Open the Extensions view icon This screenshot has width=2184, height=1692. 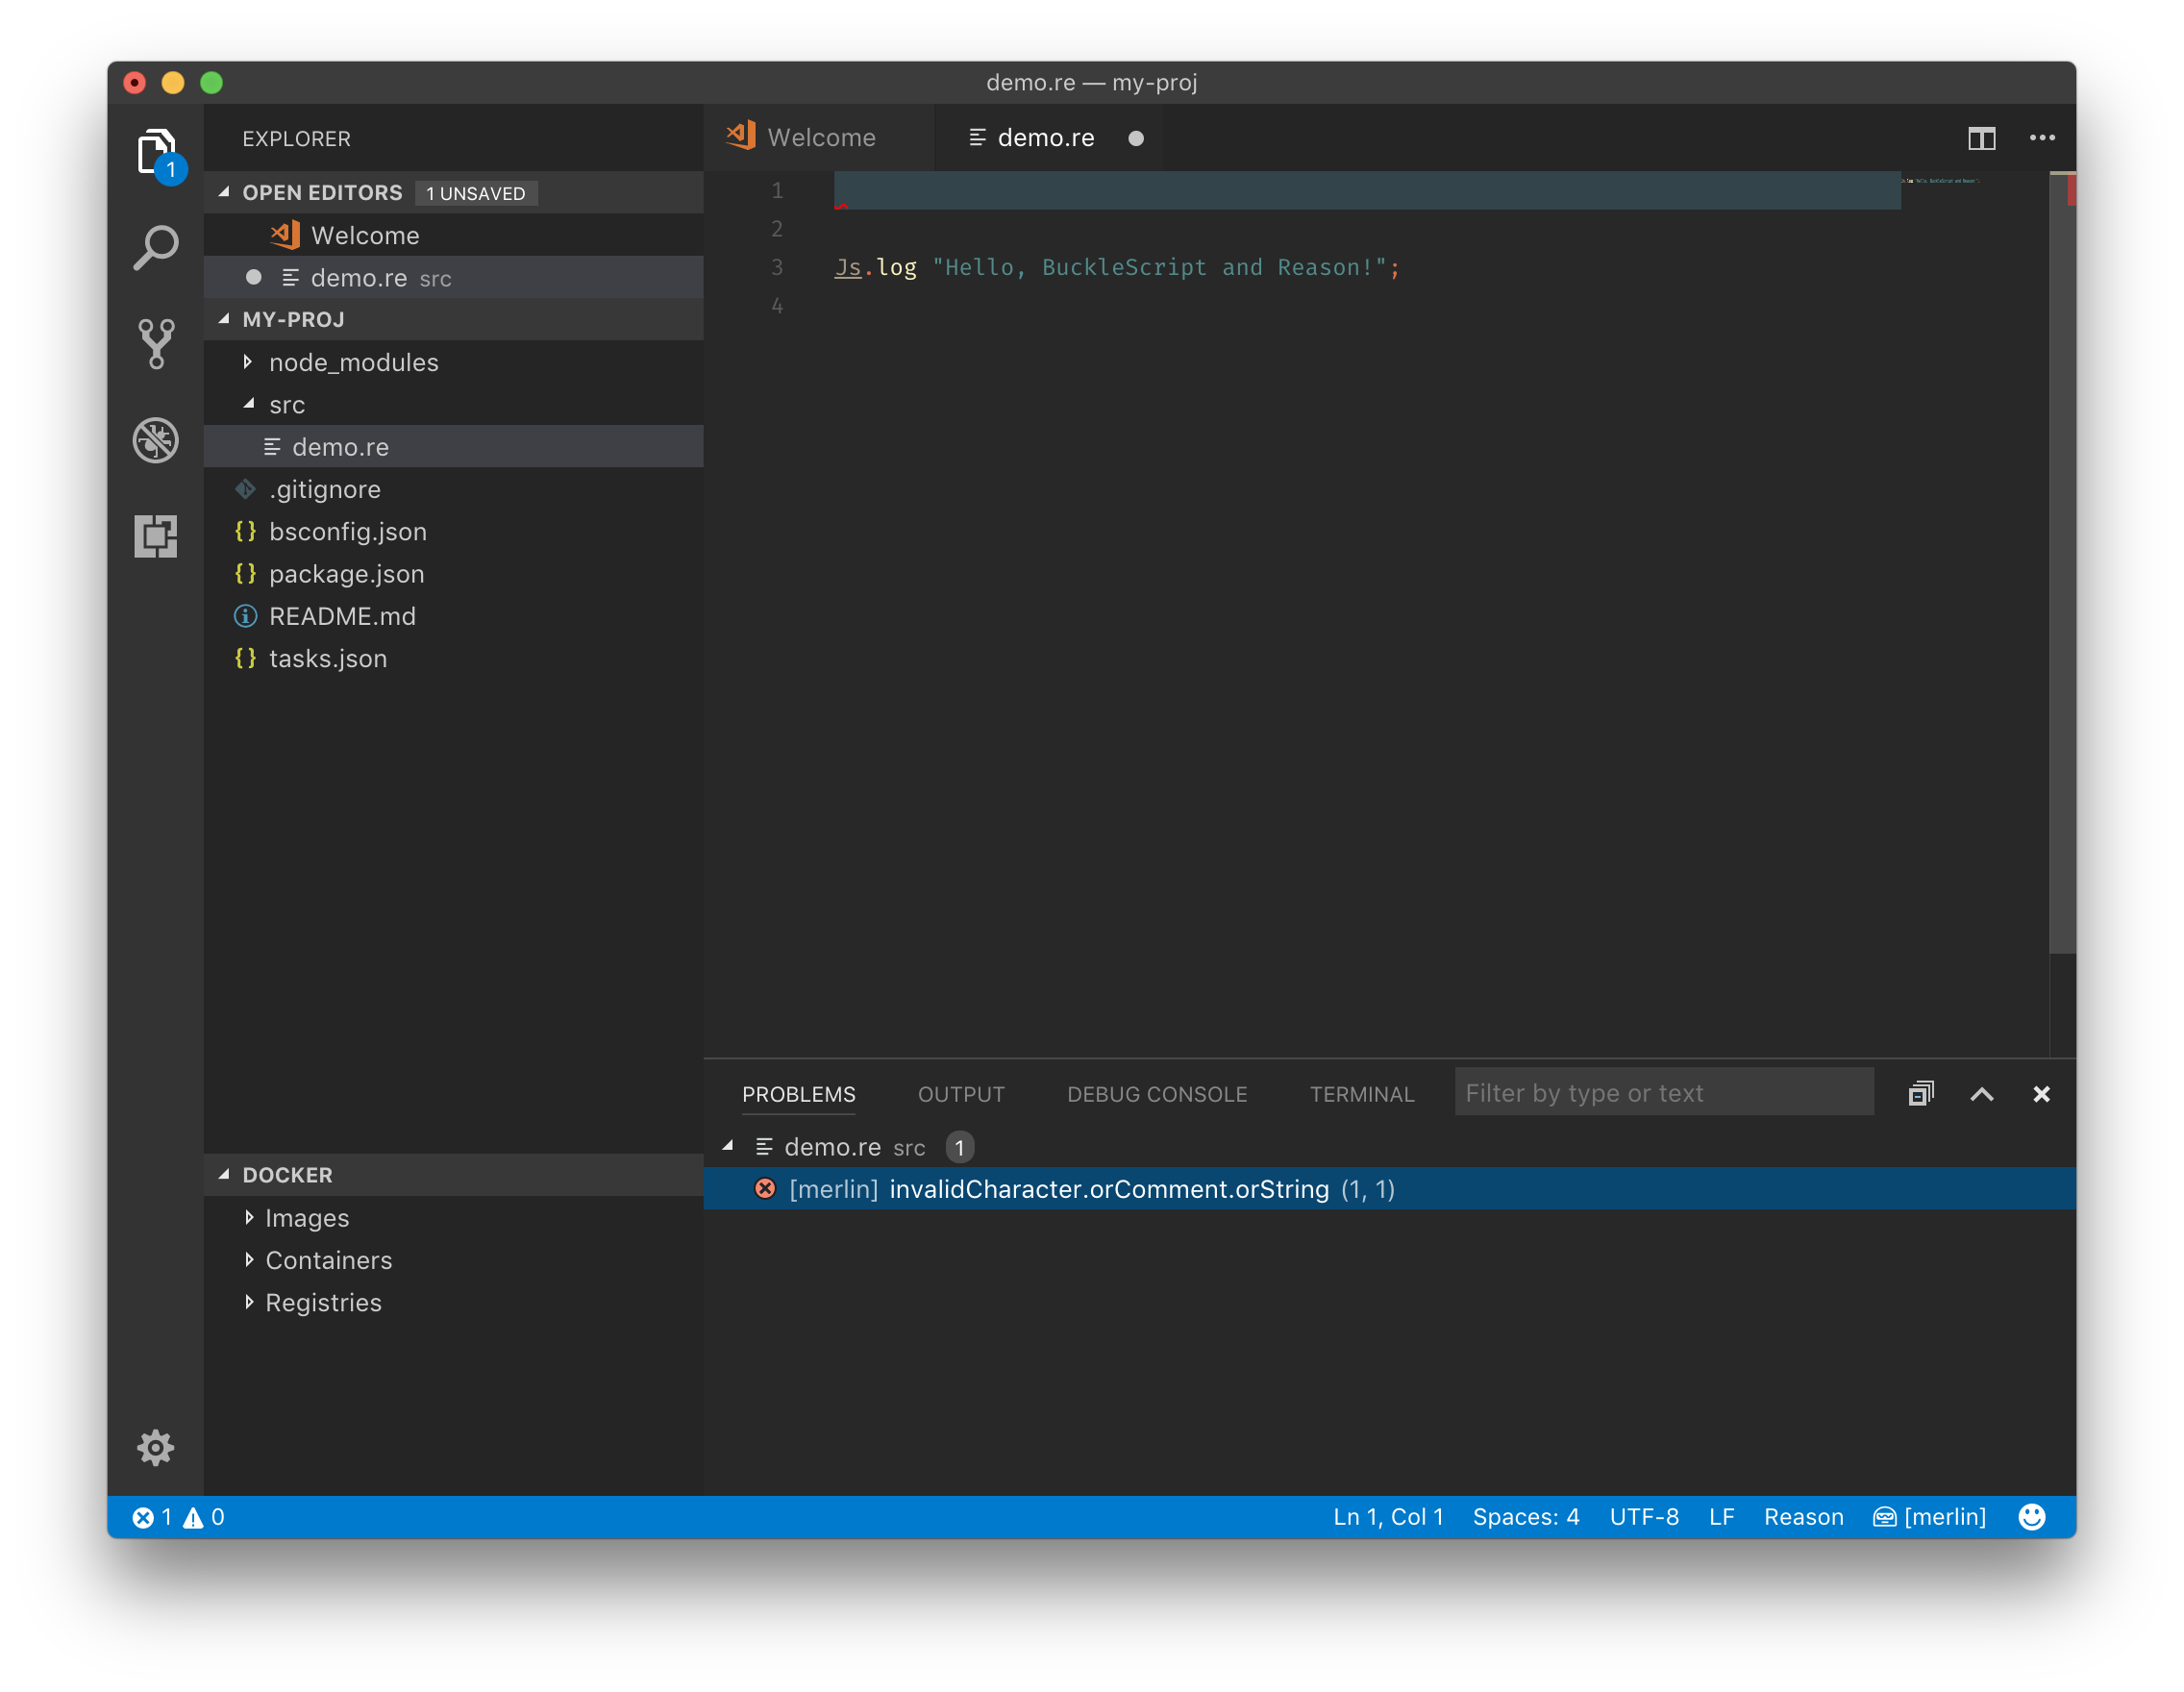click(156, 536)
